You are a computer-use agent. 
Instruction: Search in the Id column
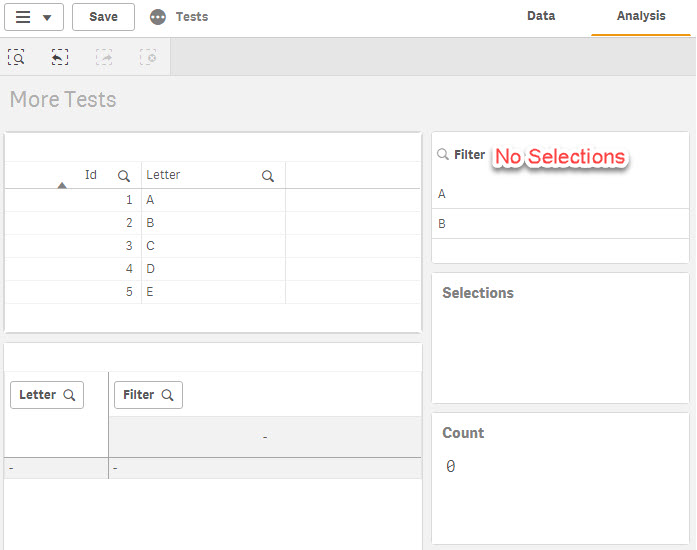click(x=124, y=176)
